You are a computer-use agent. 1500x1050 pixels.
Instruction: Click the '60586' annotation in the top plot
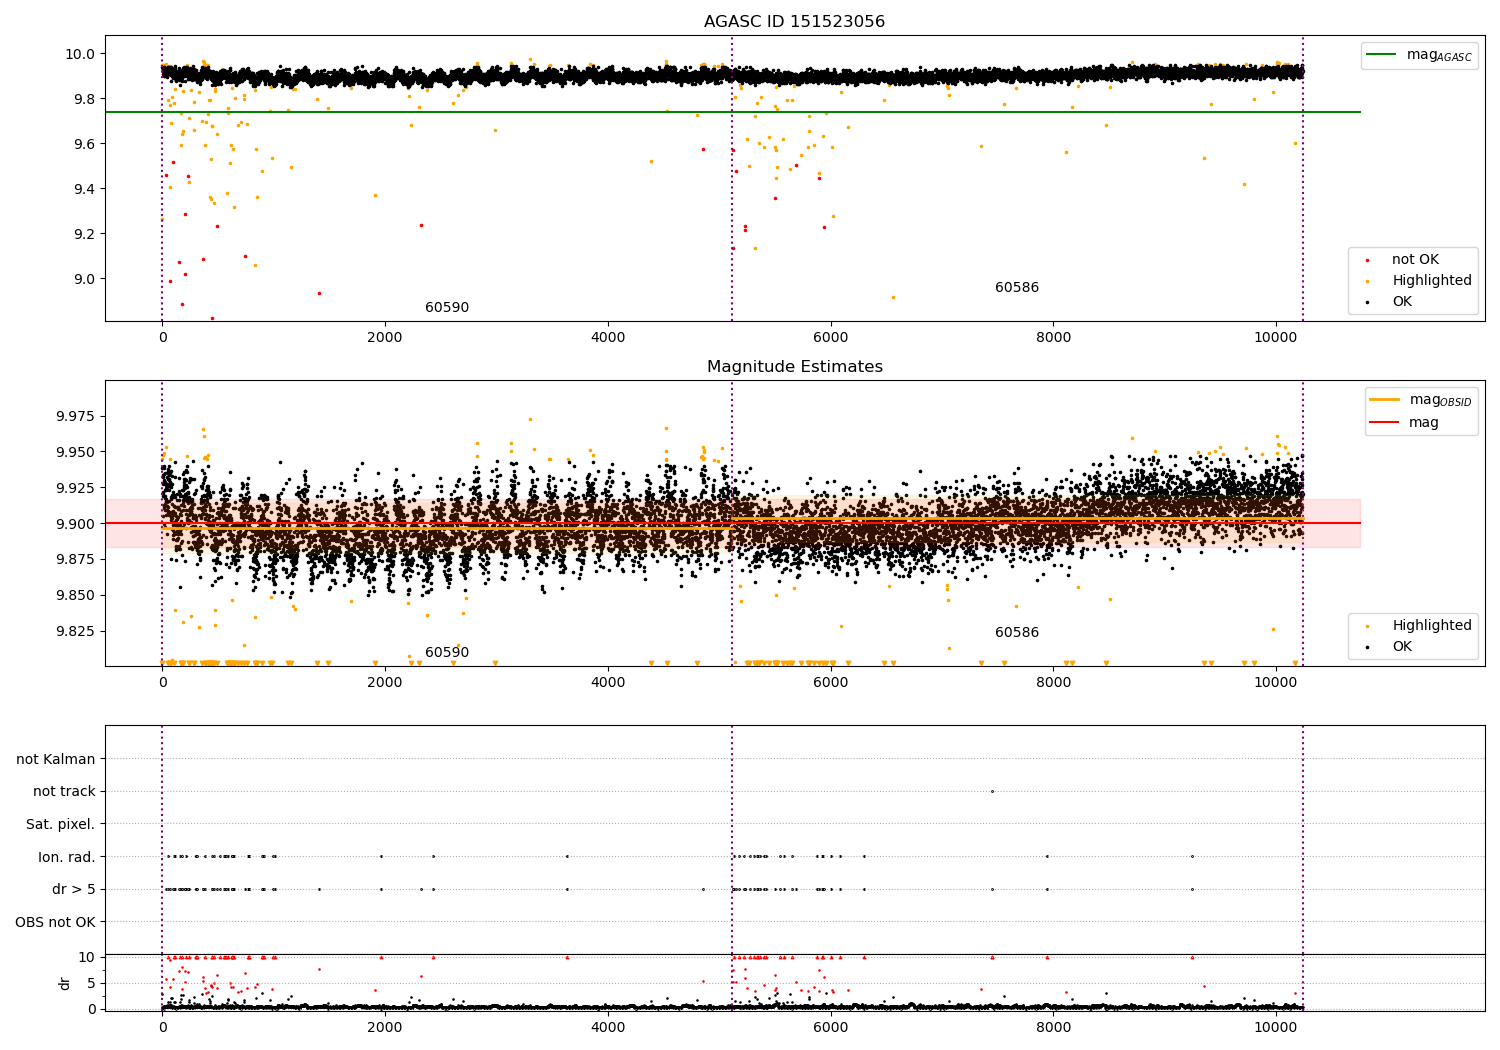[x=1017, y=288]
